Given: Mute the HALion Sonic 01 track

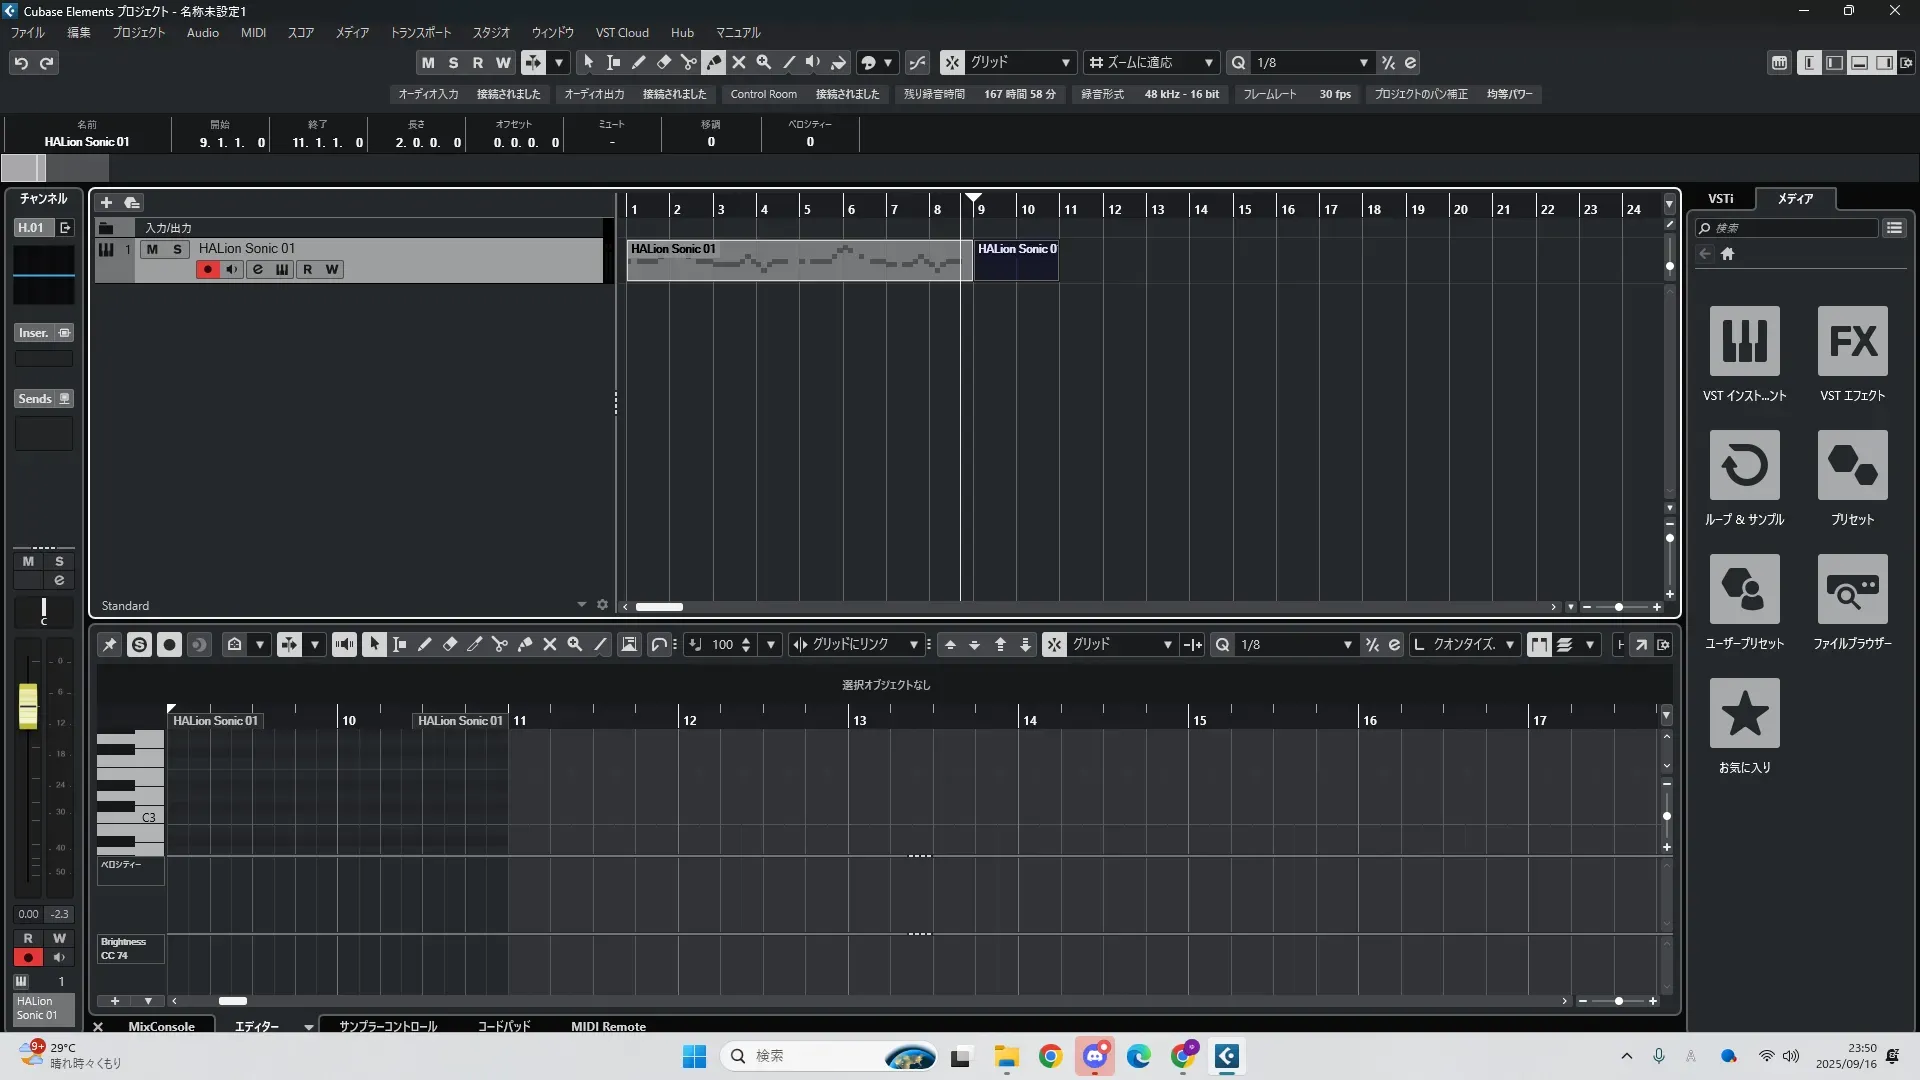Looking at the screenshot, I should point(152,249).
